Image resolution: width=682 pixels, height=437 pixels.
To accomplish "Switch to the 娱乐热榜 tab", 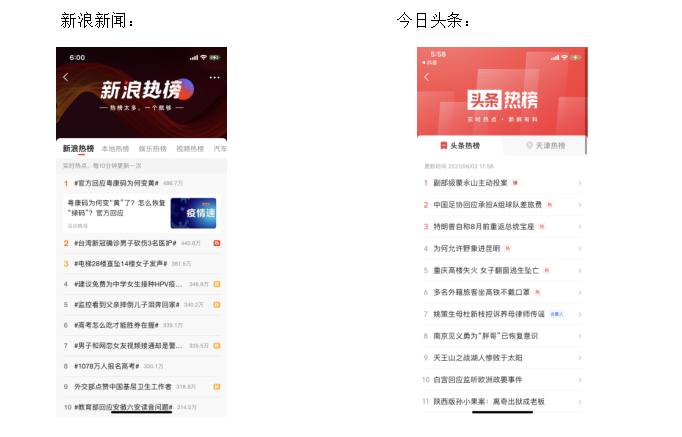I will coord(153,149).
